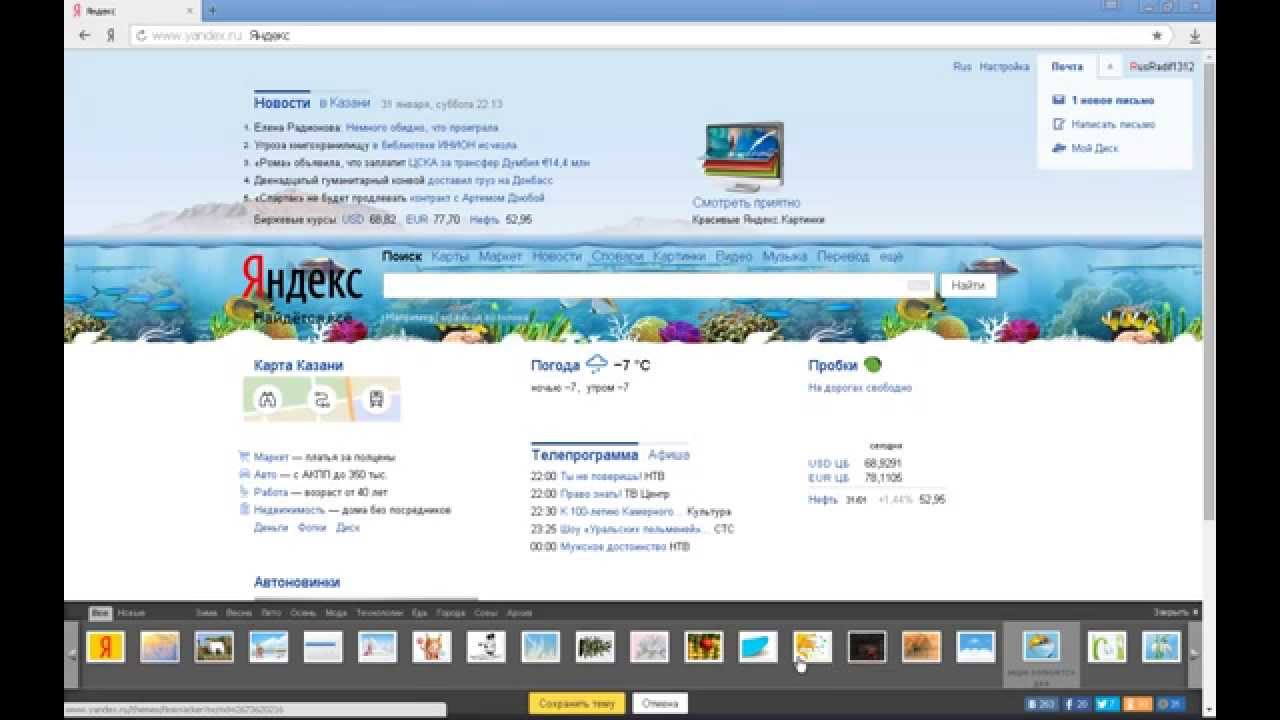Open 'На дорогах свободно' link
Screen dimensions: 1280x720
click(x=860, y=388)
